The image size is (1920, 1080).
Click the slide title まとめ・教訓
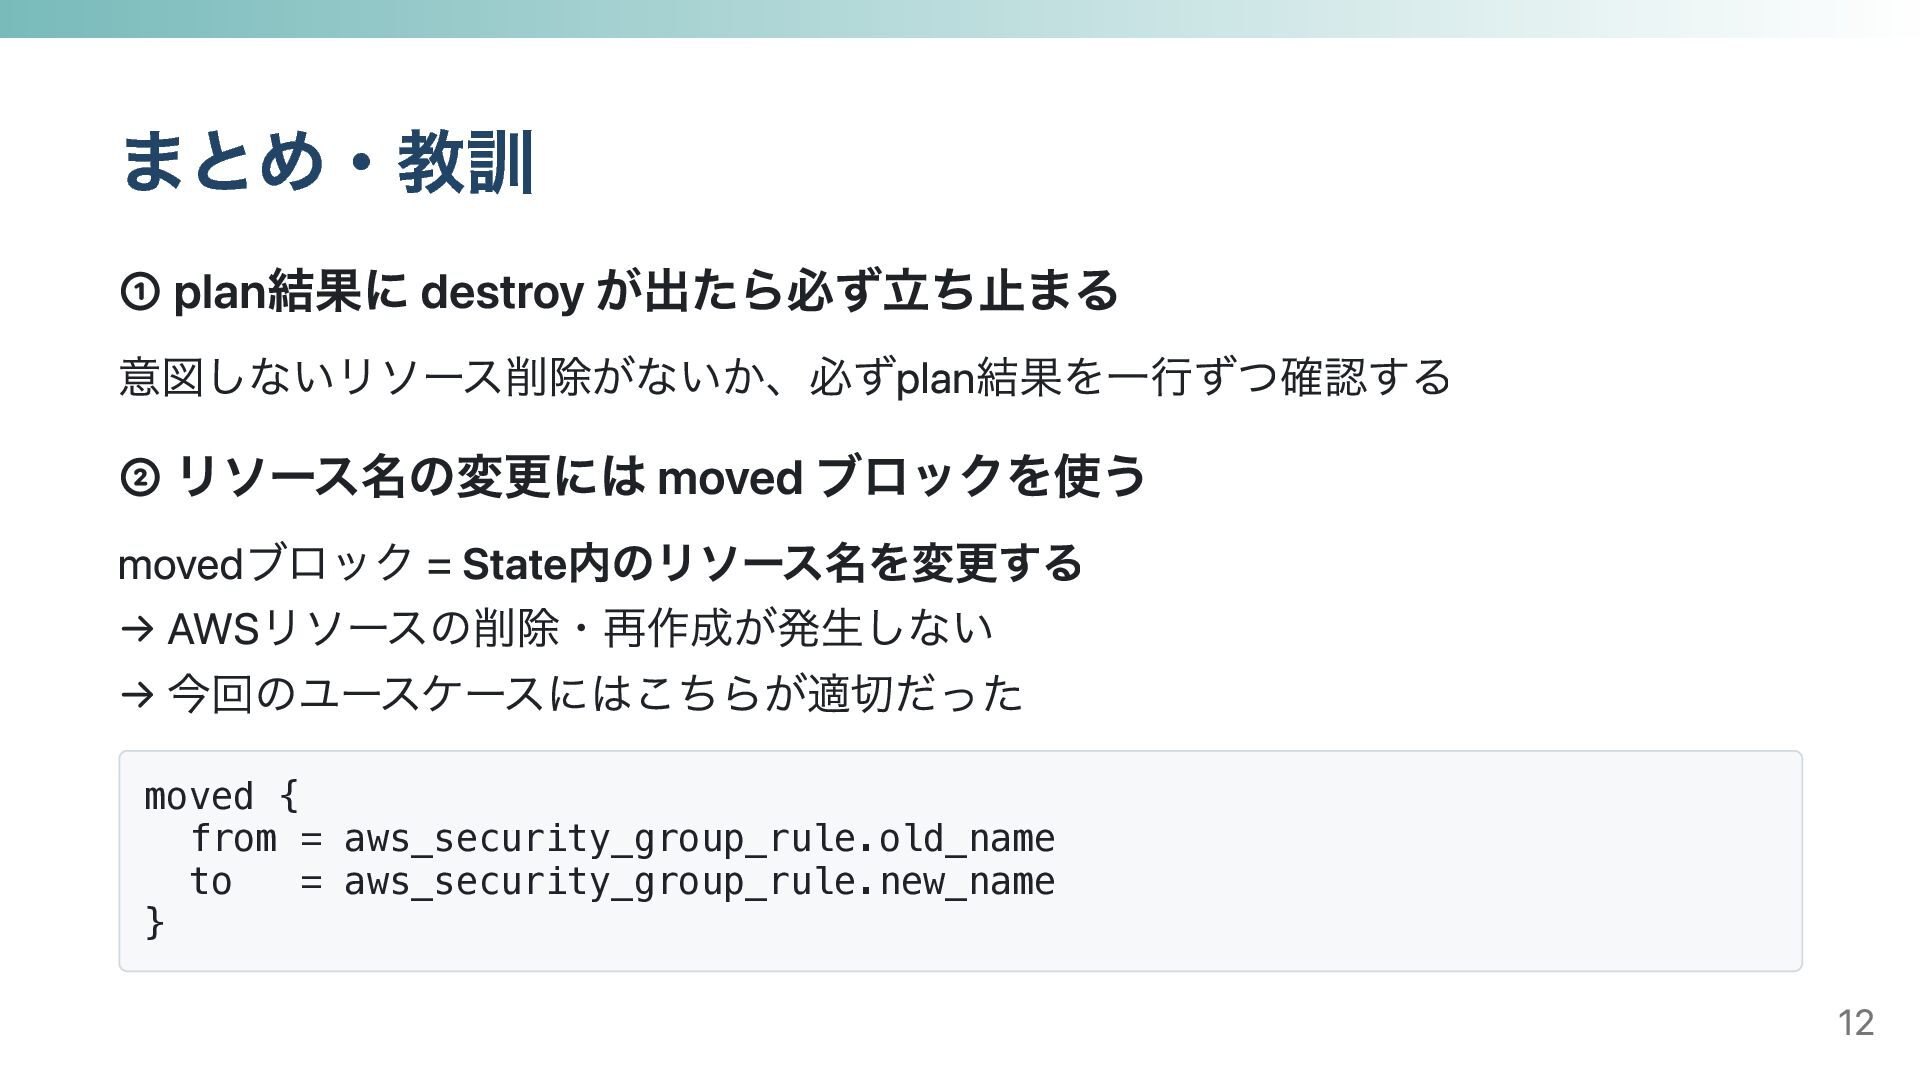[327, 162]
